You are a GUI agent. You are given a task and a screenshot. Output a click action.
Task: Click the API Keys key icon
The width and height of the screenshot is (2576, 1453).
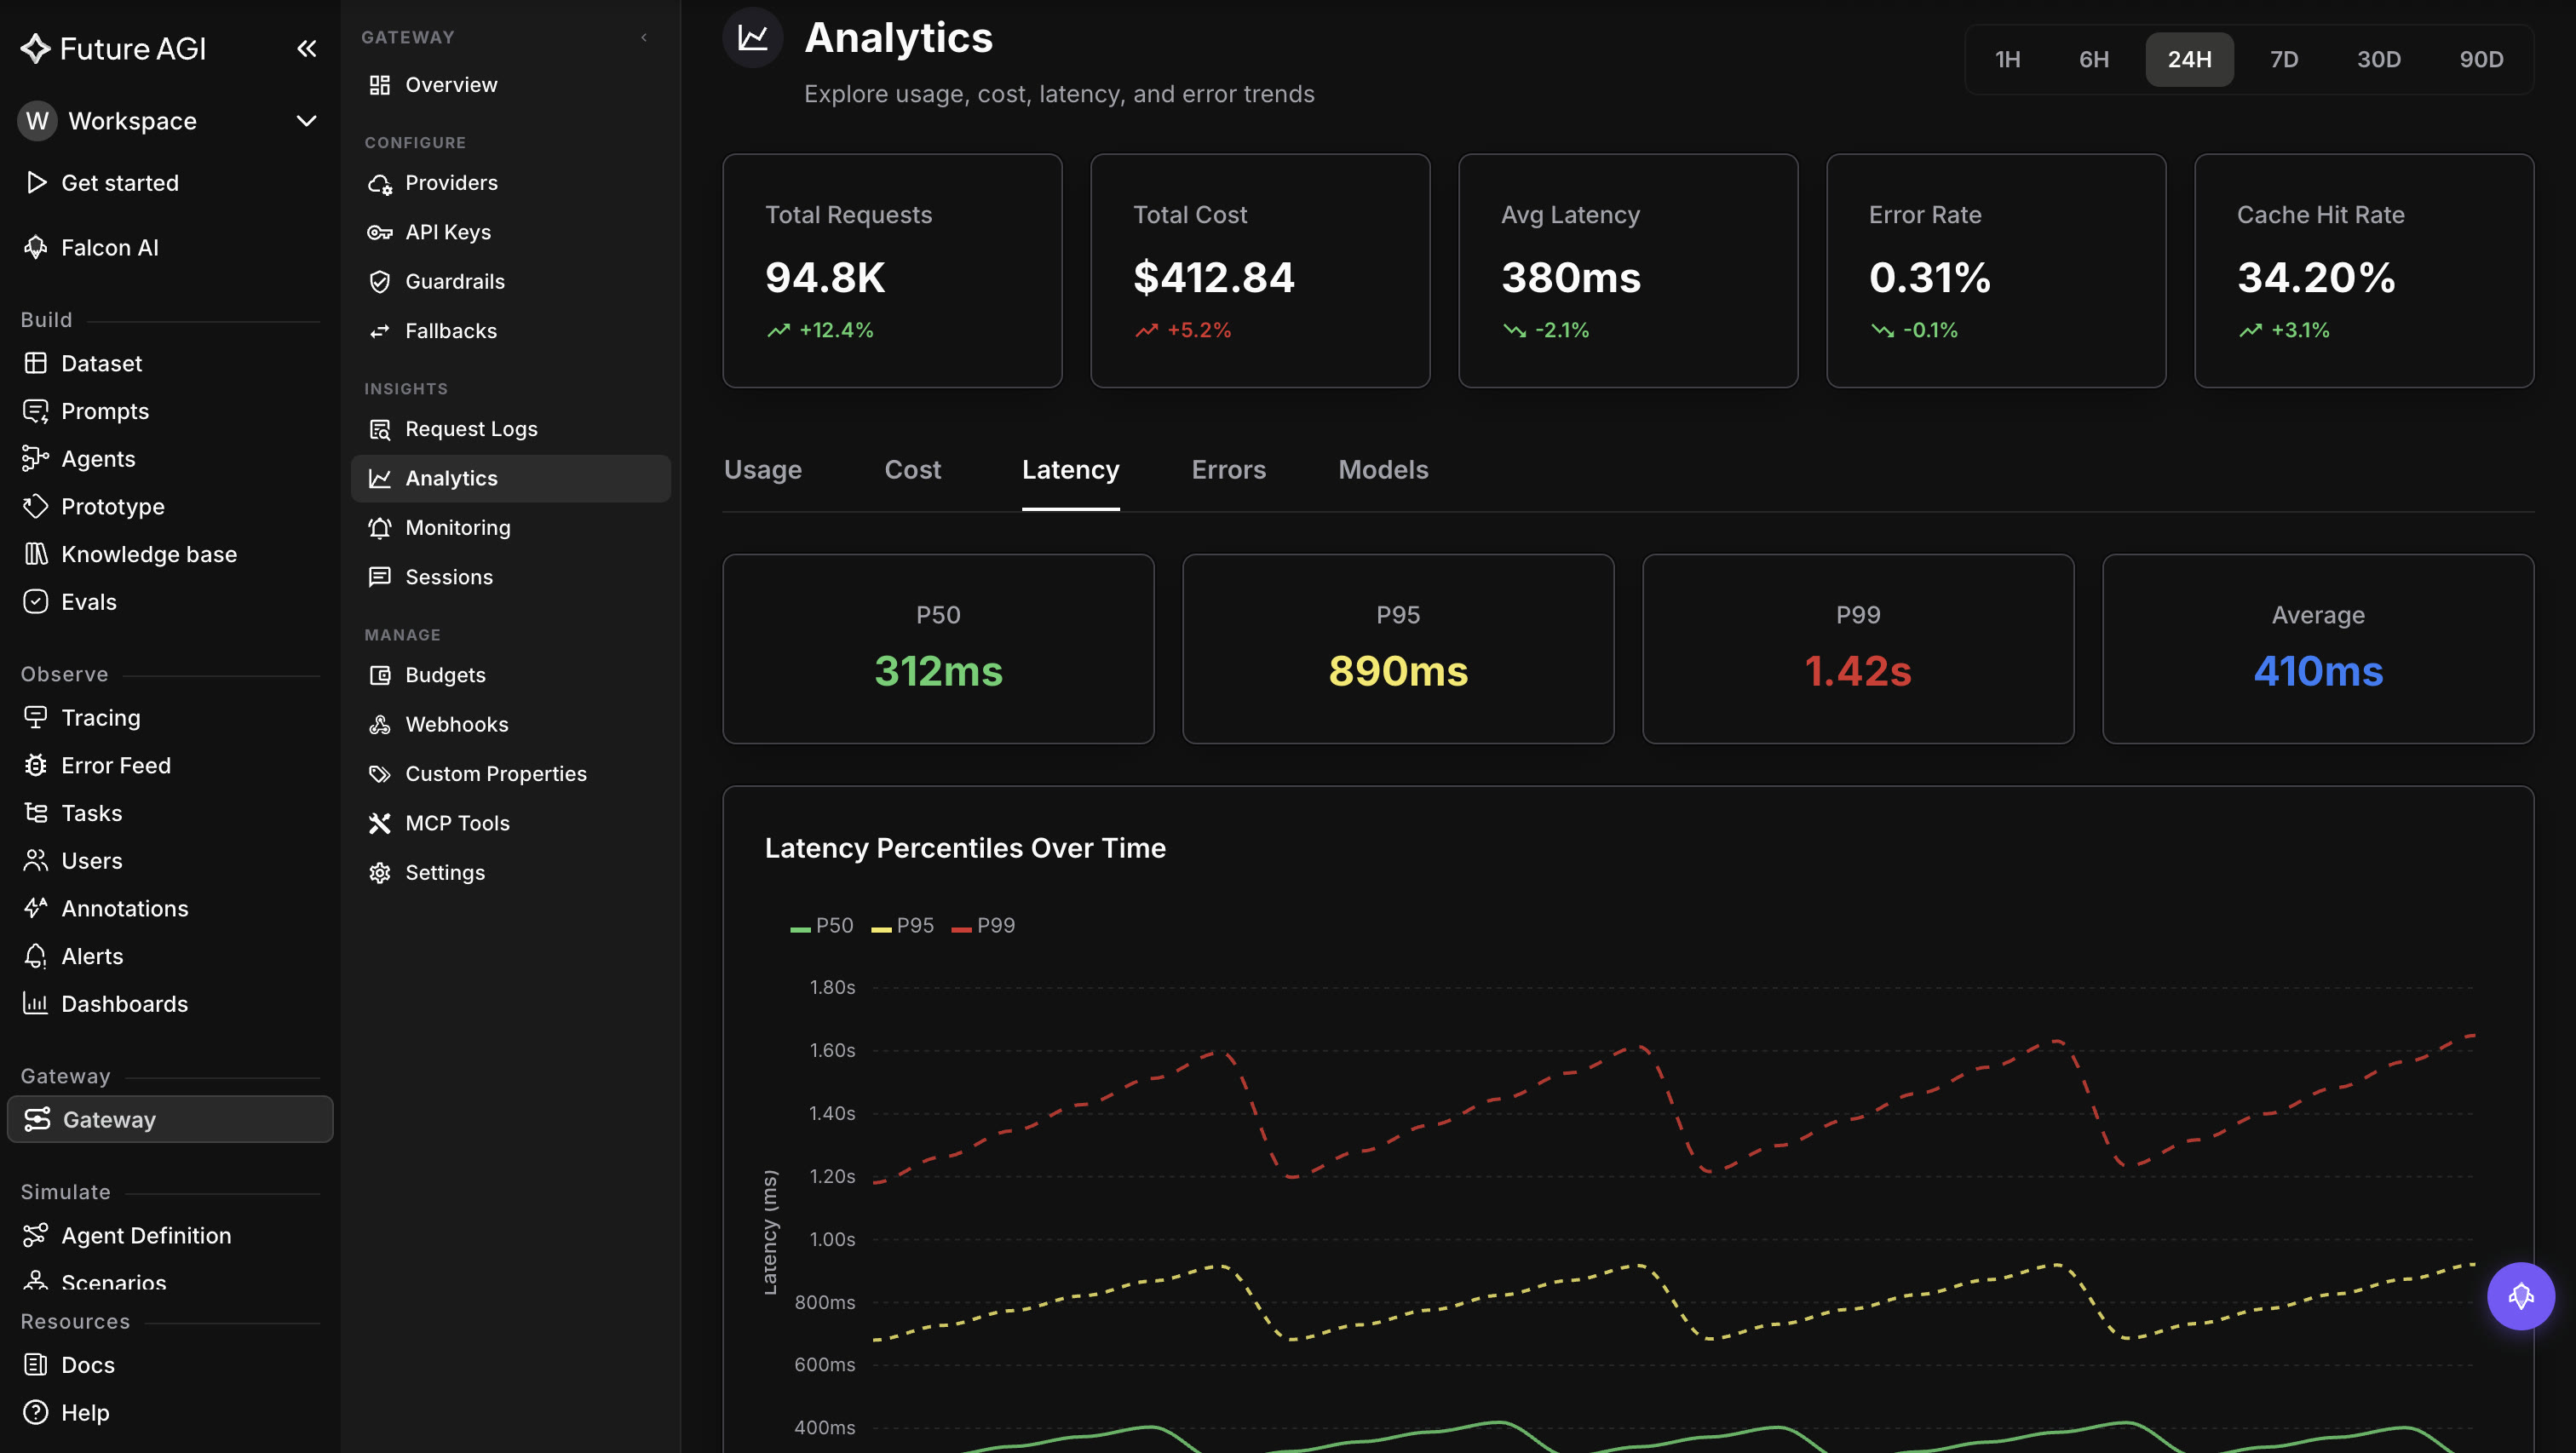click(379, 232)
